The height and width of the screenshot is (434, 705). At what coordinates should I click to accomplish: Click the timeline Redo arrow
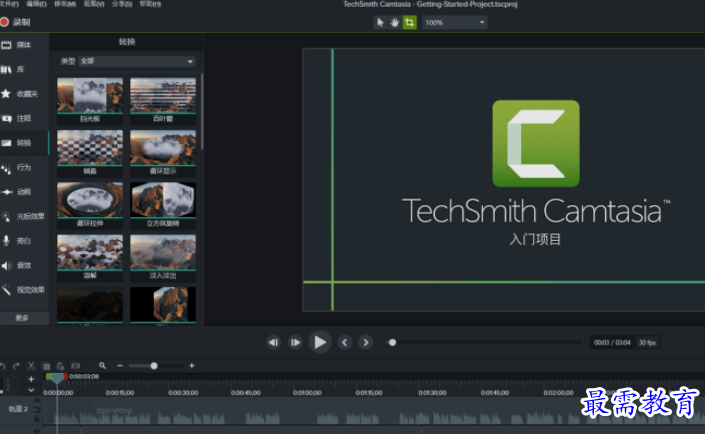[x=16, y=366]
